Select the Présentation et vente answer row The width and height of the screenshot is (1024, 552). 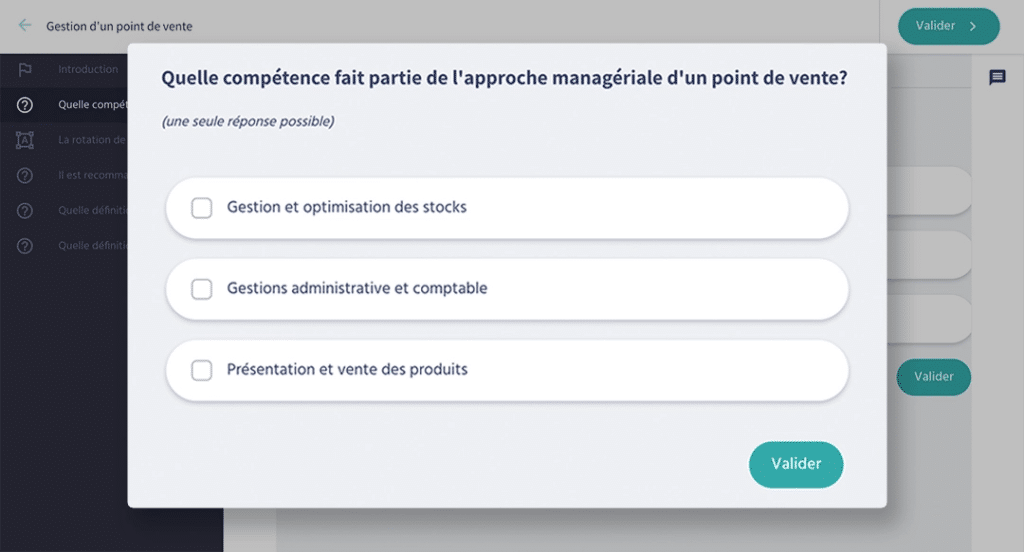507,370
